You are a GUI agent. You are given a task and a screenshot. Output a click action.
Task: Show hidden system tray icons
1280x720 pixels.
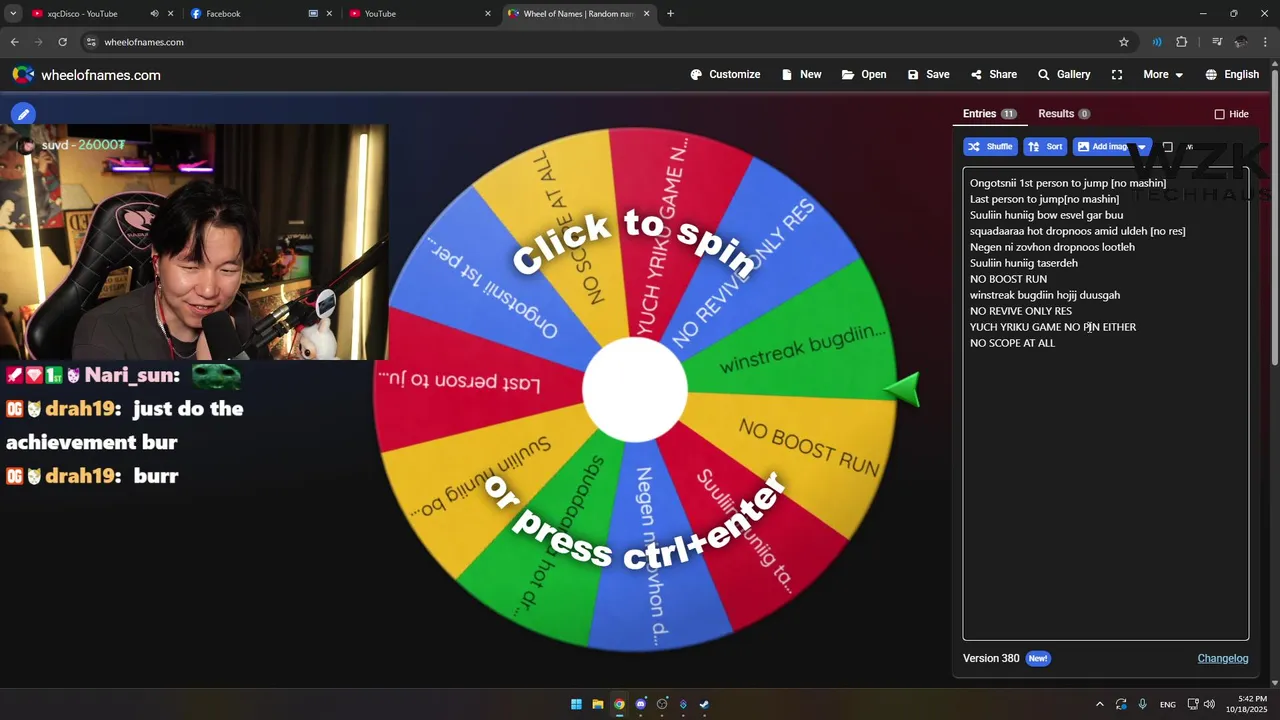coord(1100,704)
